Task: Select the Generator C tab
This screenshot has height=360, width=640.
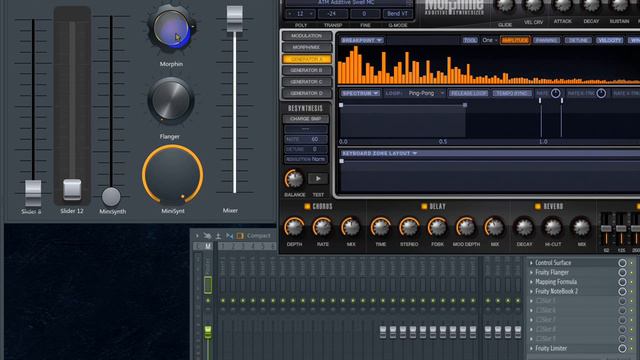Action: point(307,82)
